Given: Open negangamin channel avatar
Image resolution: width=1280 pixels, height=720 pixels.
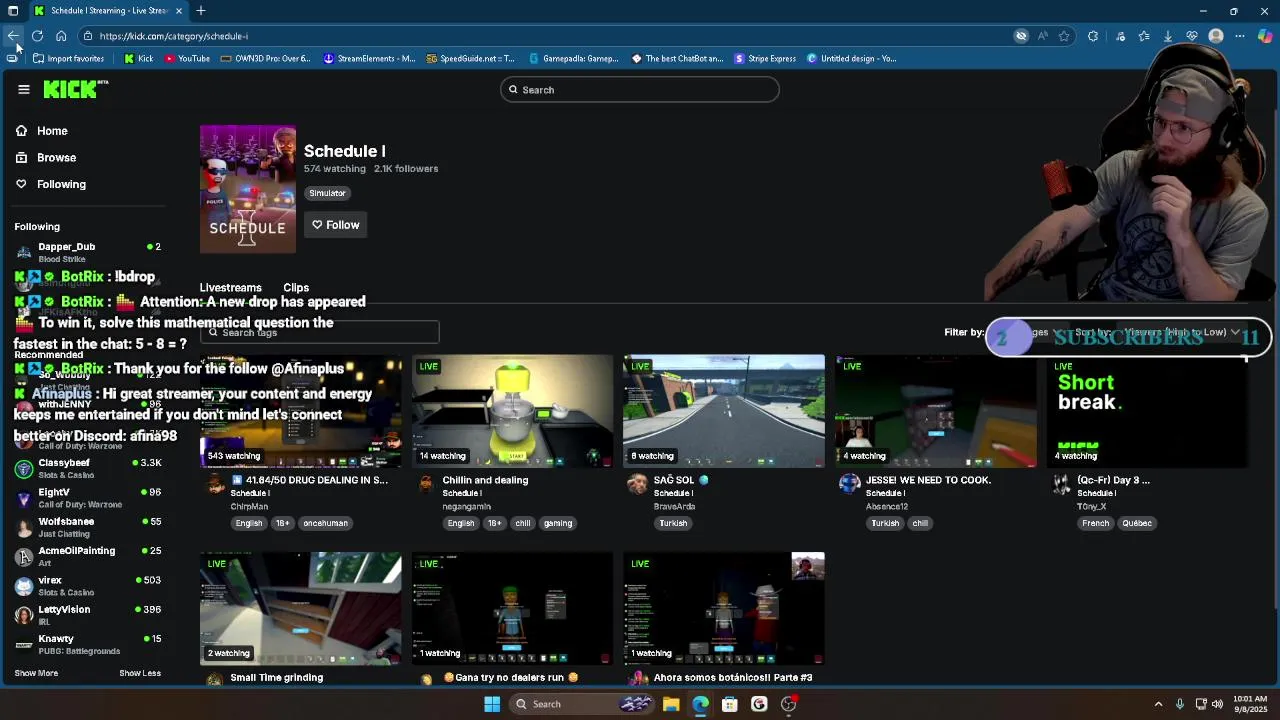Looking at the screenshot, I should 425,484.
